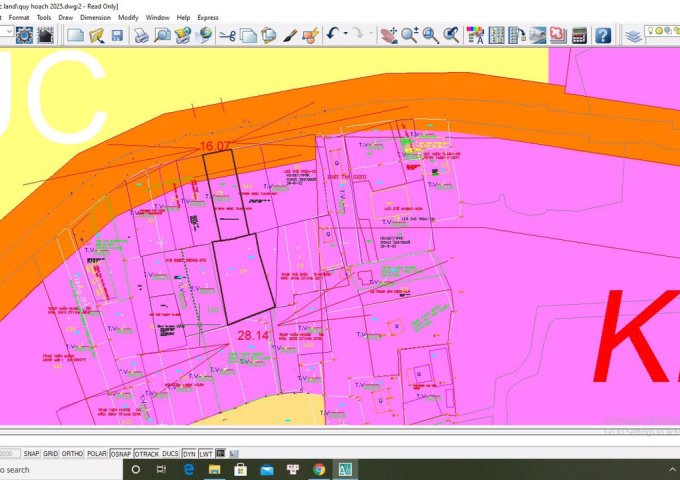This screenshot has height=480, width=680.
Task: Open Google Chrome from the taskbar
Action: (318, 469)
